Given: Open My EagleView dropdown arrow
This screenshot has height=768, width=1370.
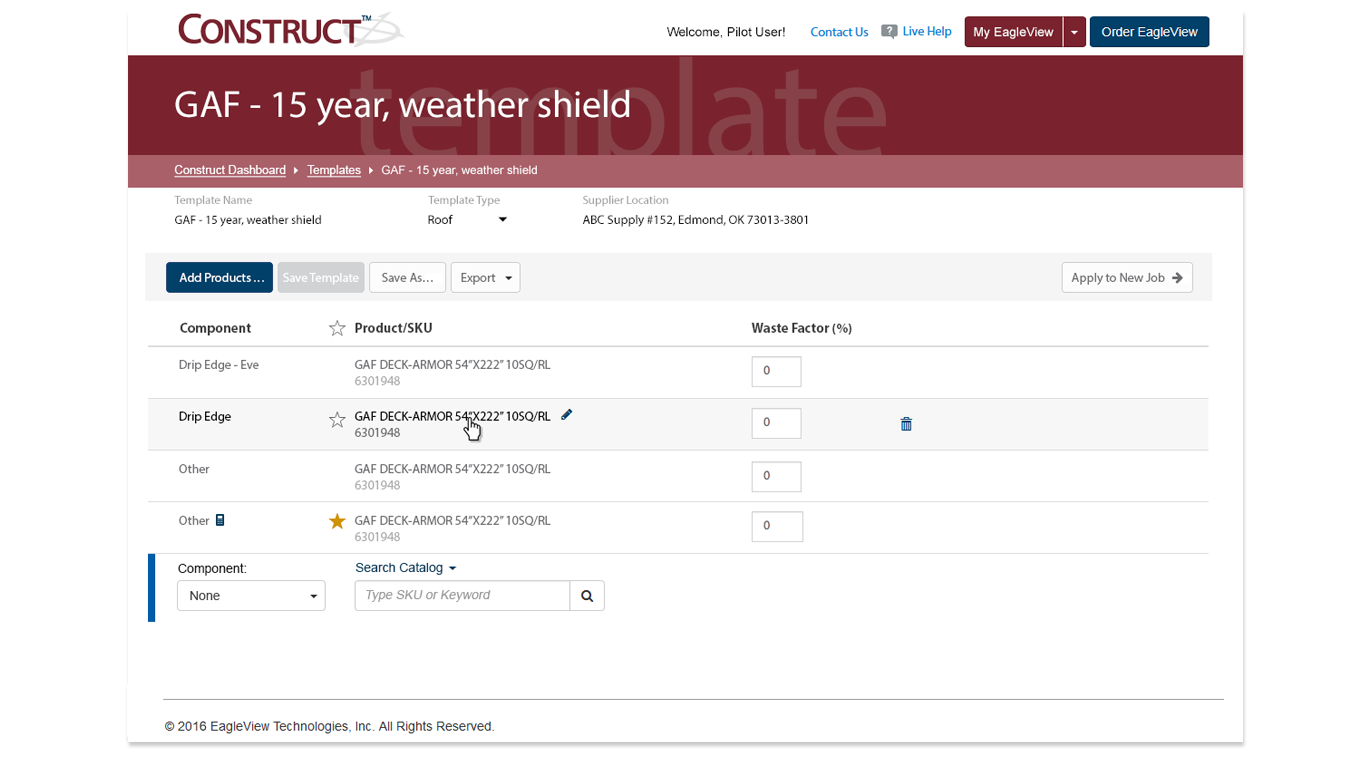Looking at the screenshot, I should [x=1074, y=32].
